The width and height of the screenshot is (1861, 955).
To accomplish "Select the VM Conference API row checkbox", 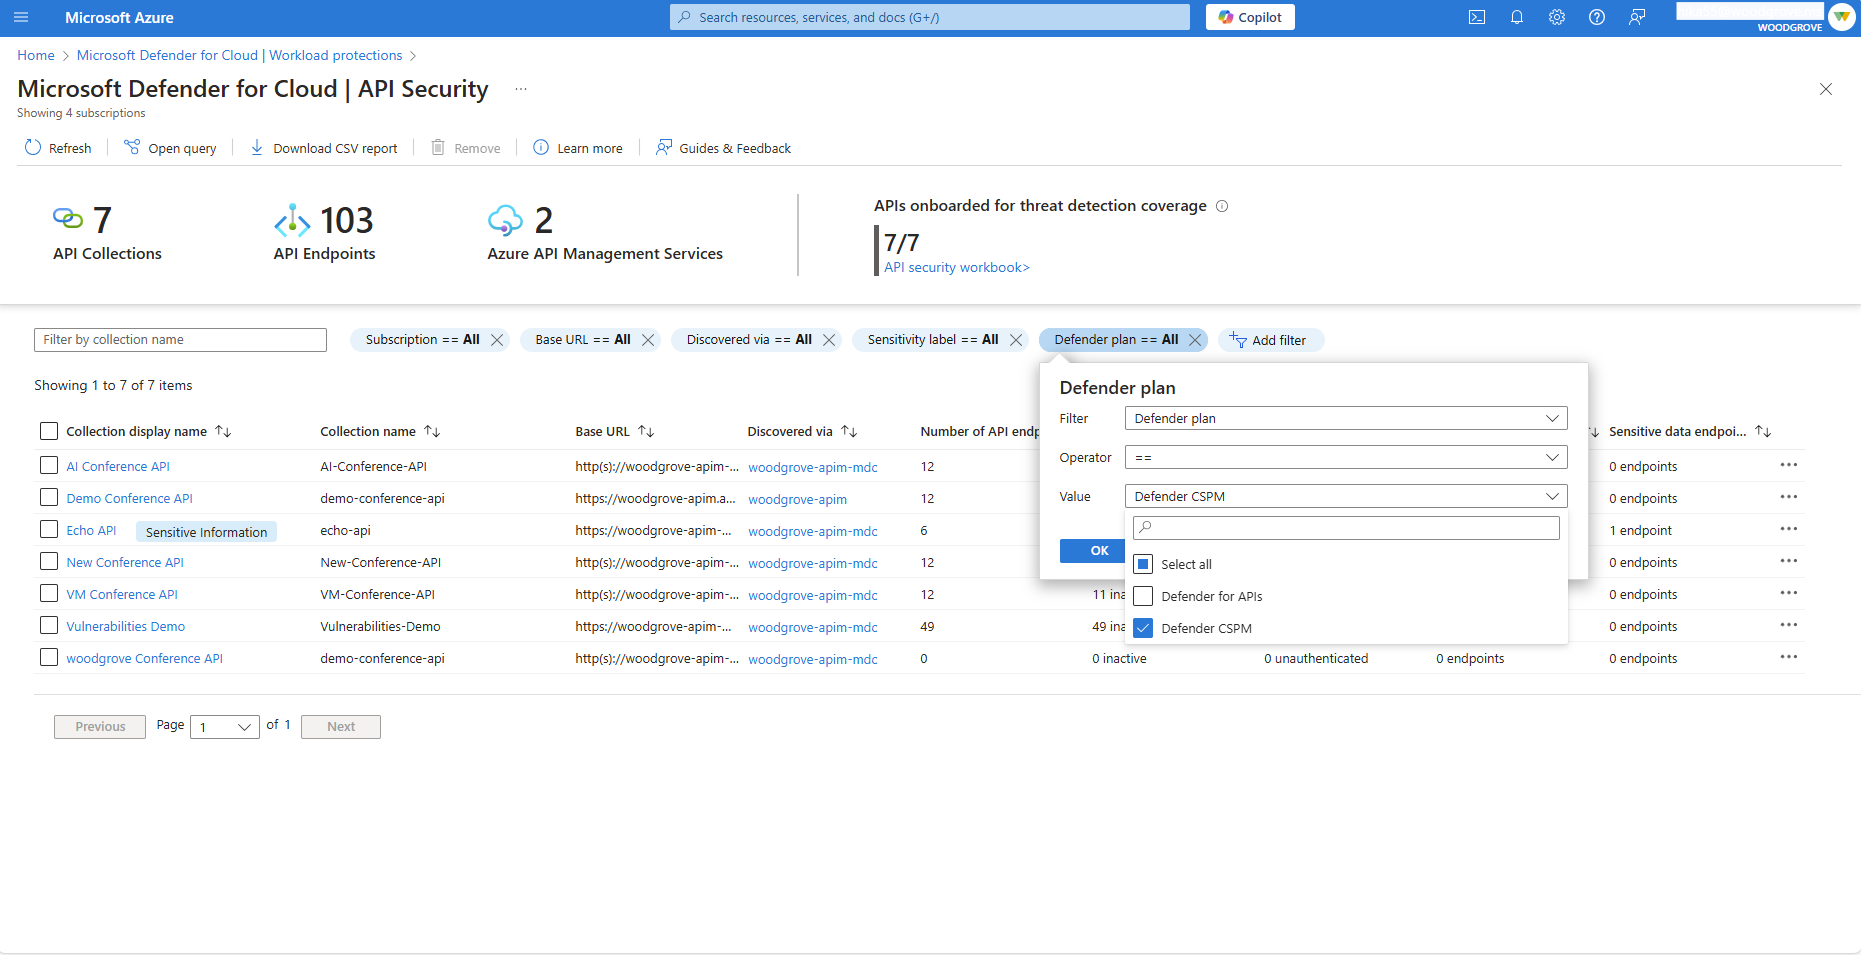I will point(49,593).
